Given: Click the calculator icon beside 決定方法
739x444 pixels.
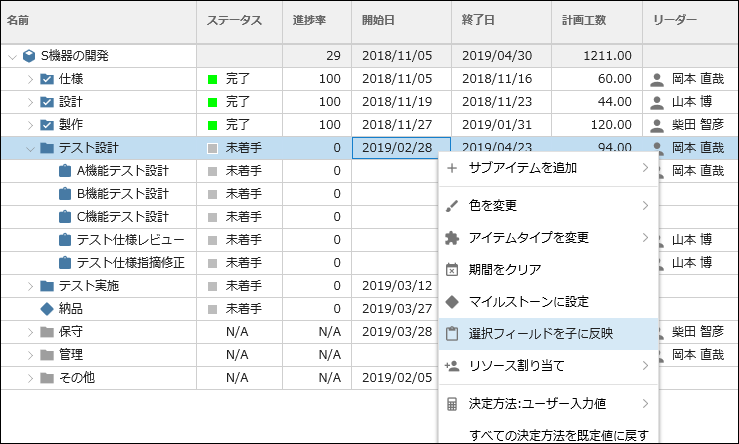Looking at the screenshot, I should [x=452, y=404].
